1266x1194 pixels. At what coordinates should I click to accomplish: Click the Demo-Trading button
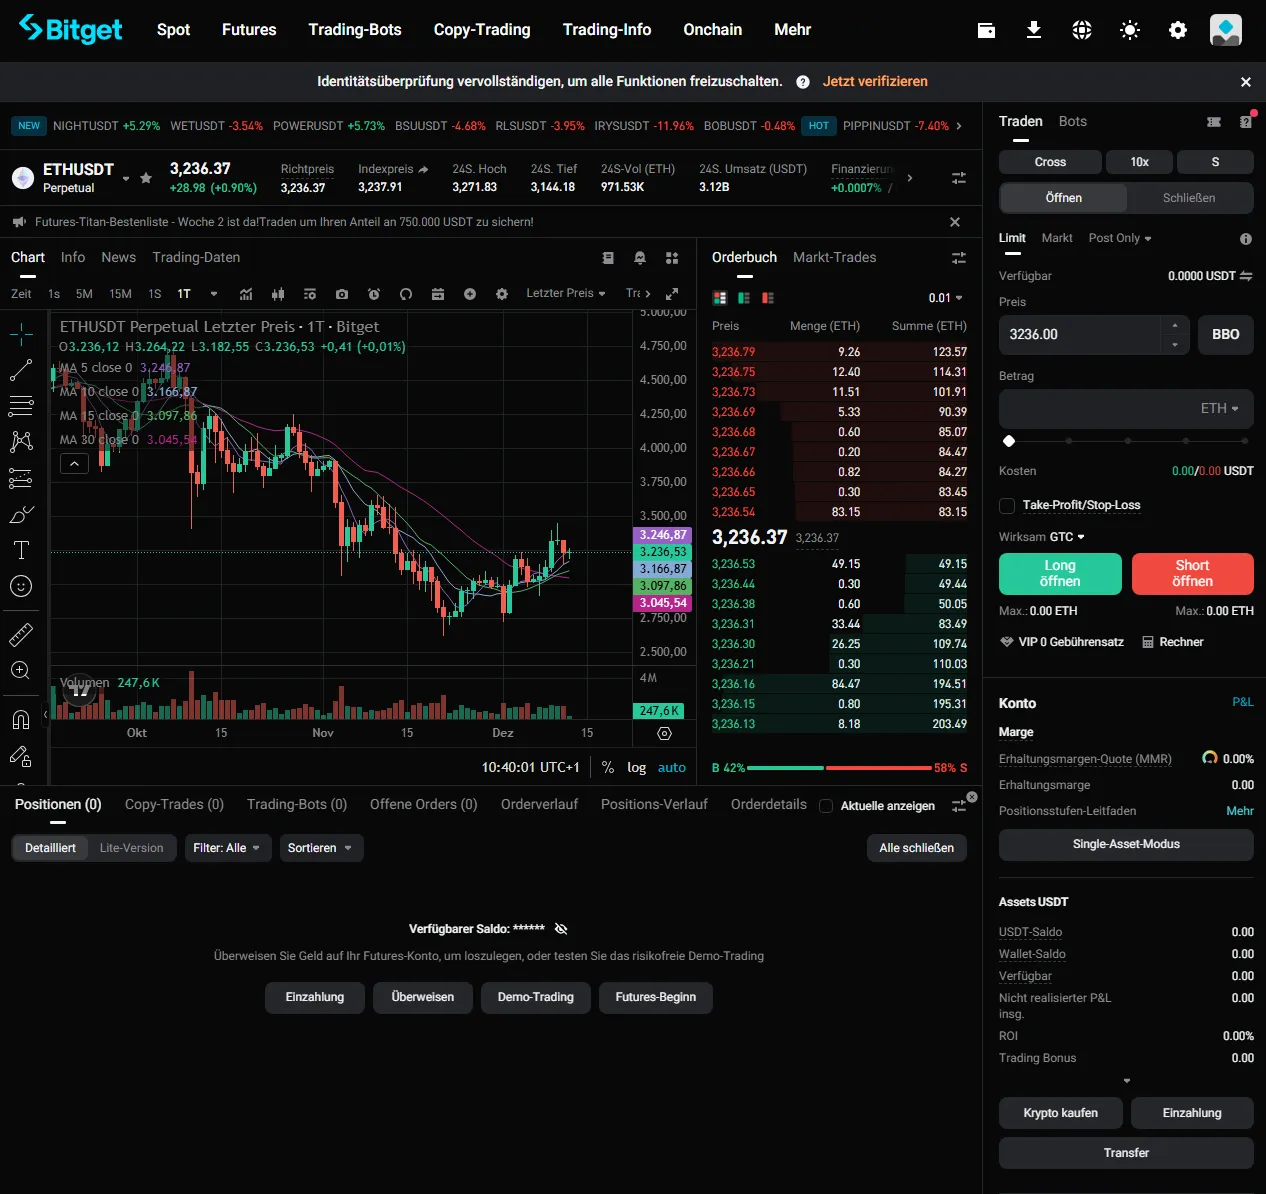[536, 997]
